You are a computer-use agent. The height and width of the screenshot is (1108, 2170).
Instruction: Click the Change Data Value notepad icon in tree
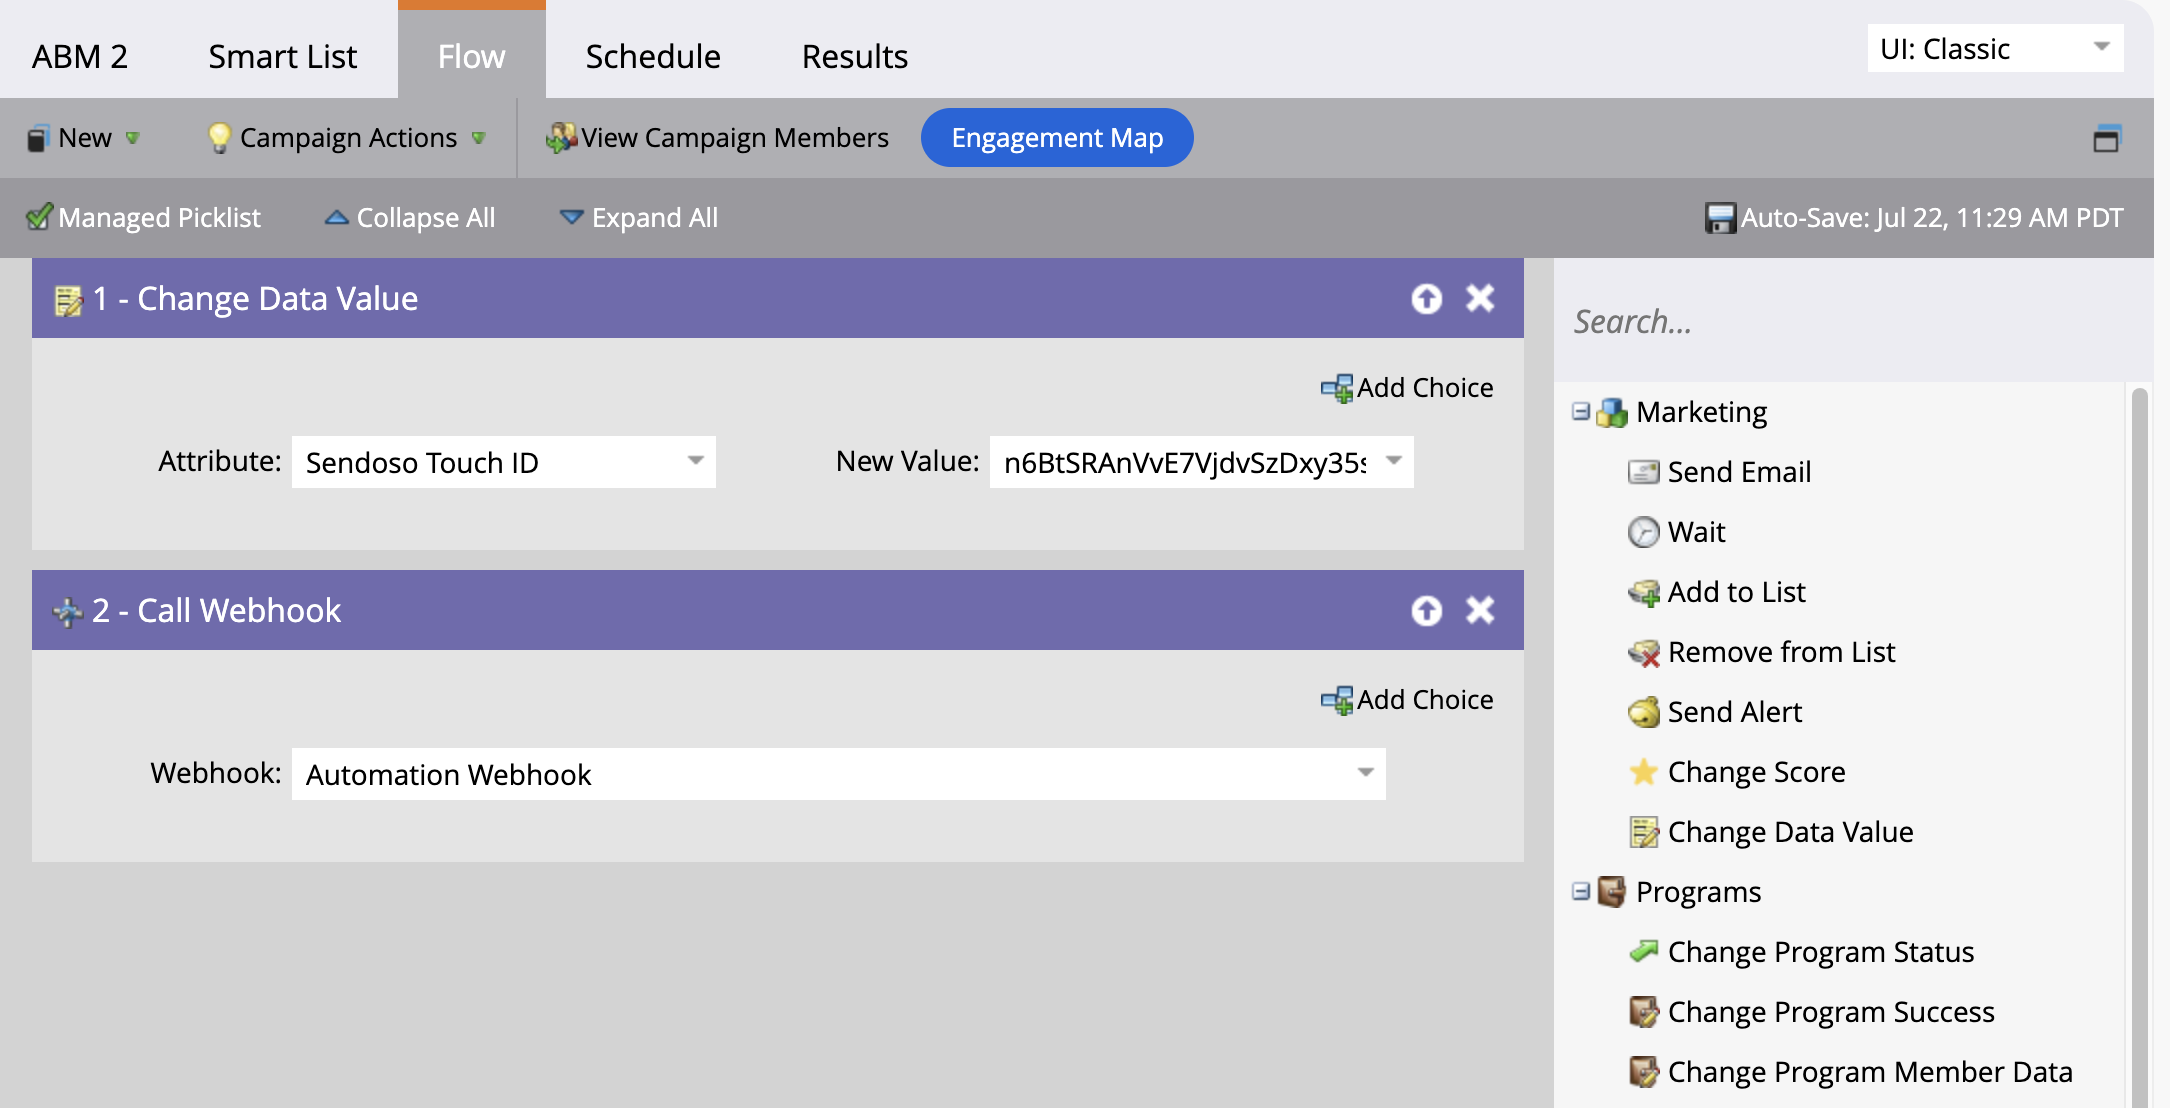(1644, 832)
